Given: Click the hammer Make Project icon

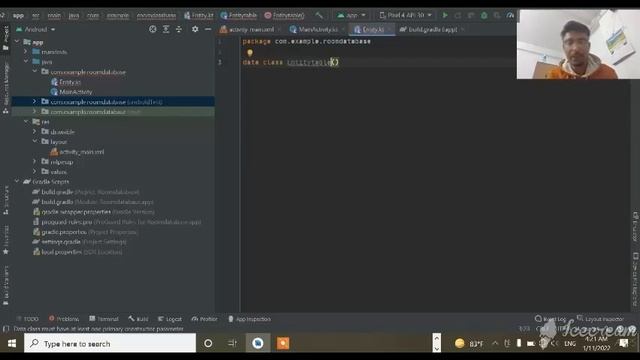Looking at the screenshot, I should click(319, 16).
